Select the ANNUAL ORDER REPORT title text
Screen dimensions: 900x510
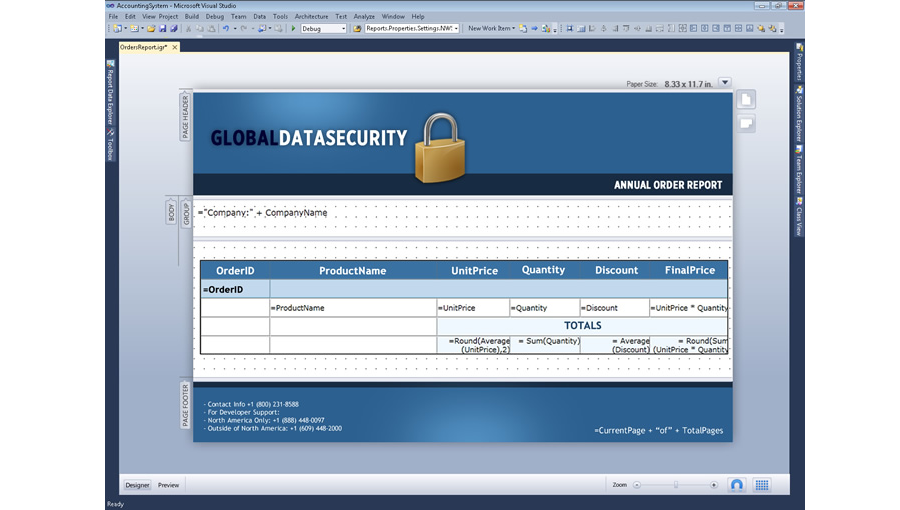pos(668,185)
